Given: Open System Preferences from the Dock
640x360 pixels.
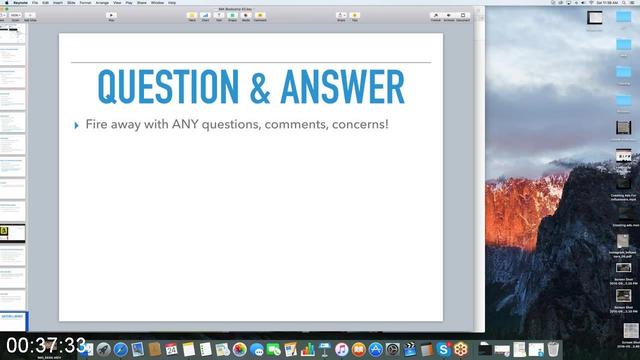Looking at the screenshot, I should click(x=393, y=349).
